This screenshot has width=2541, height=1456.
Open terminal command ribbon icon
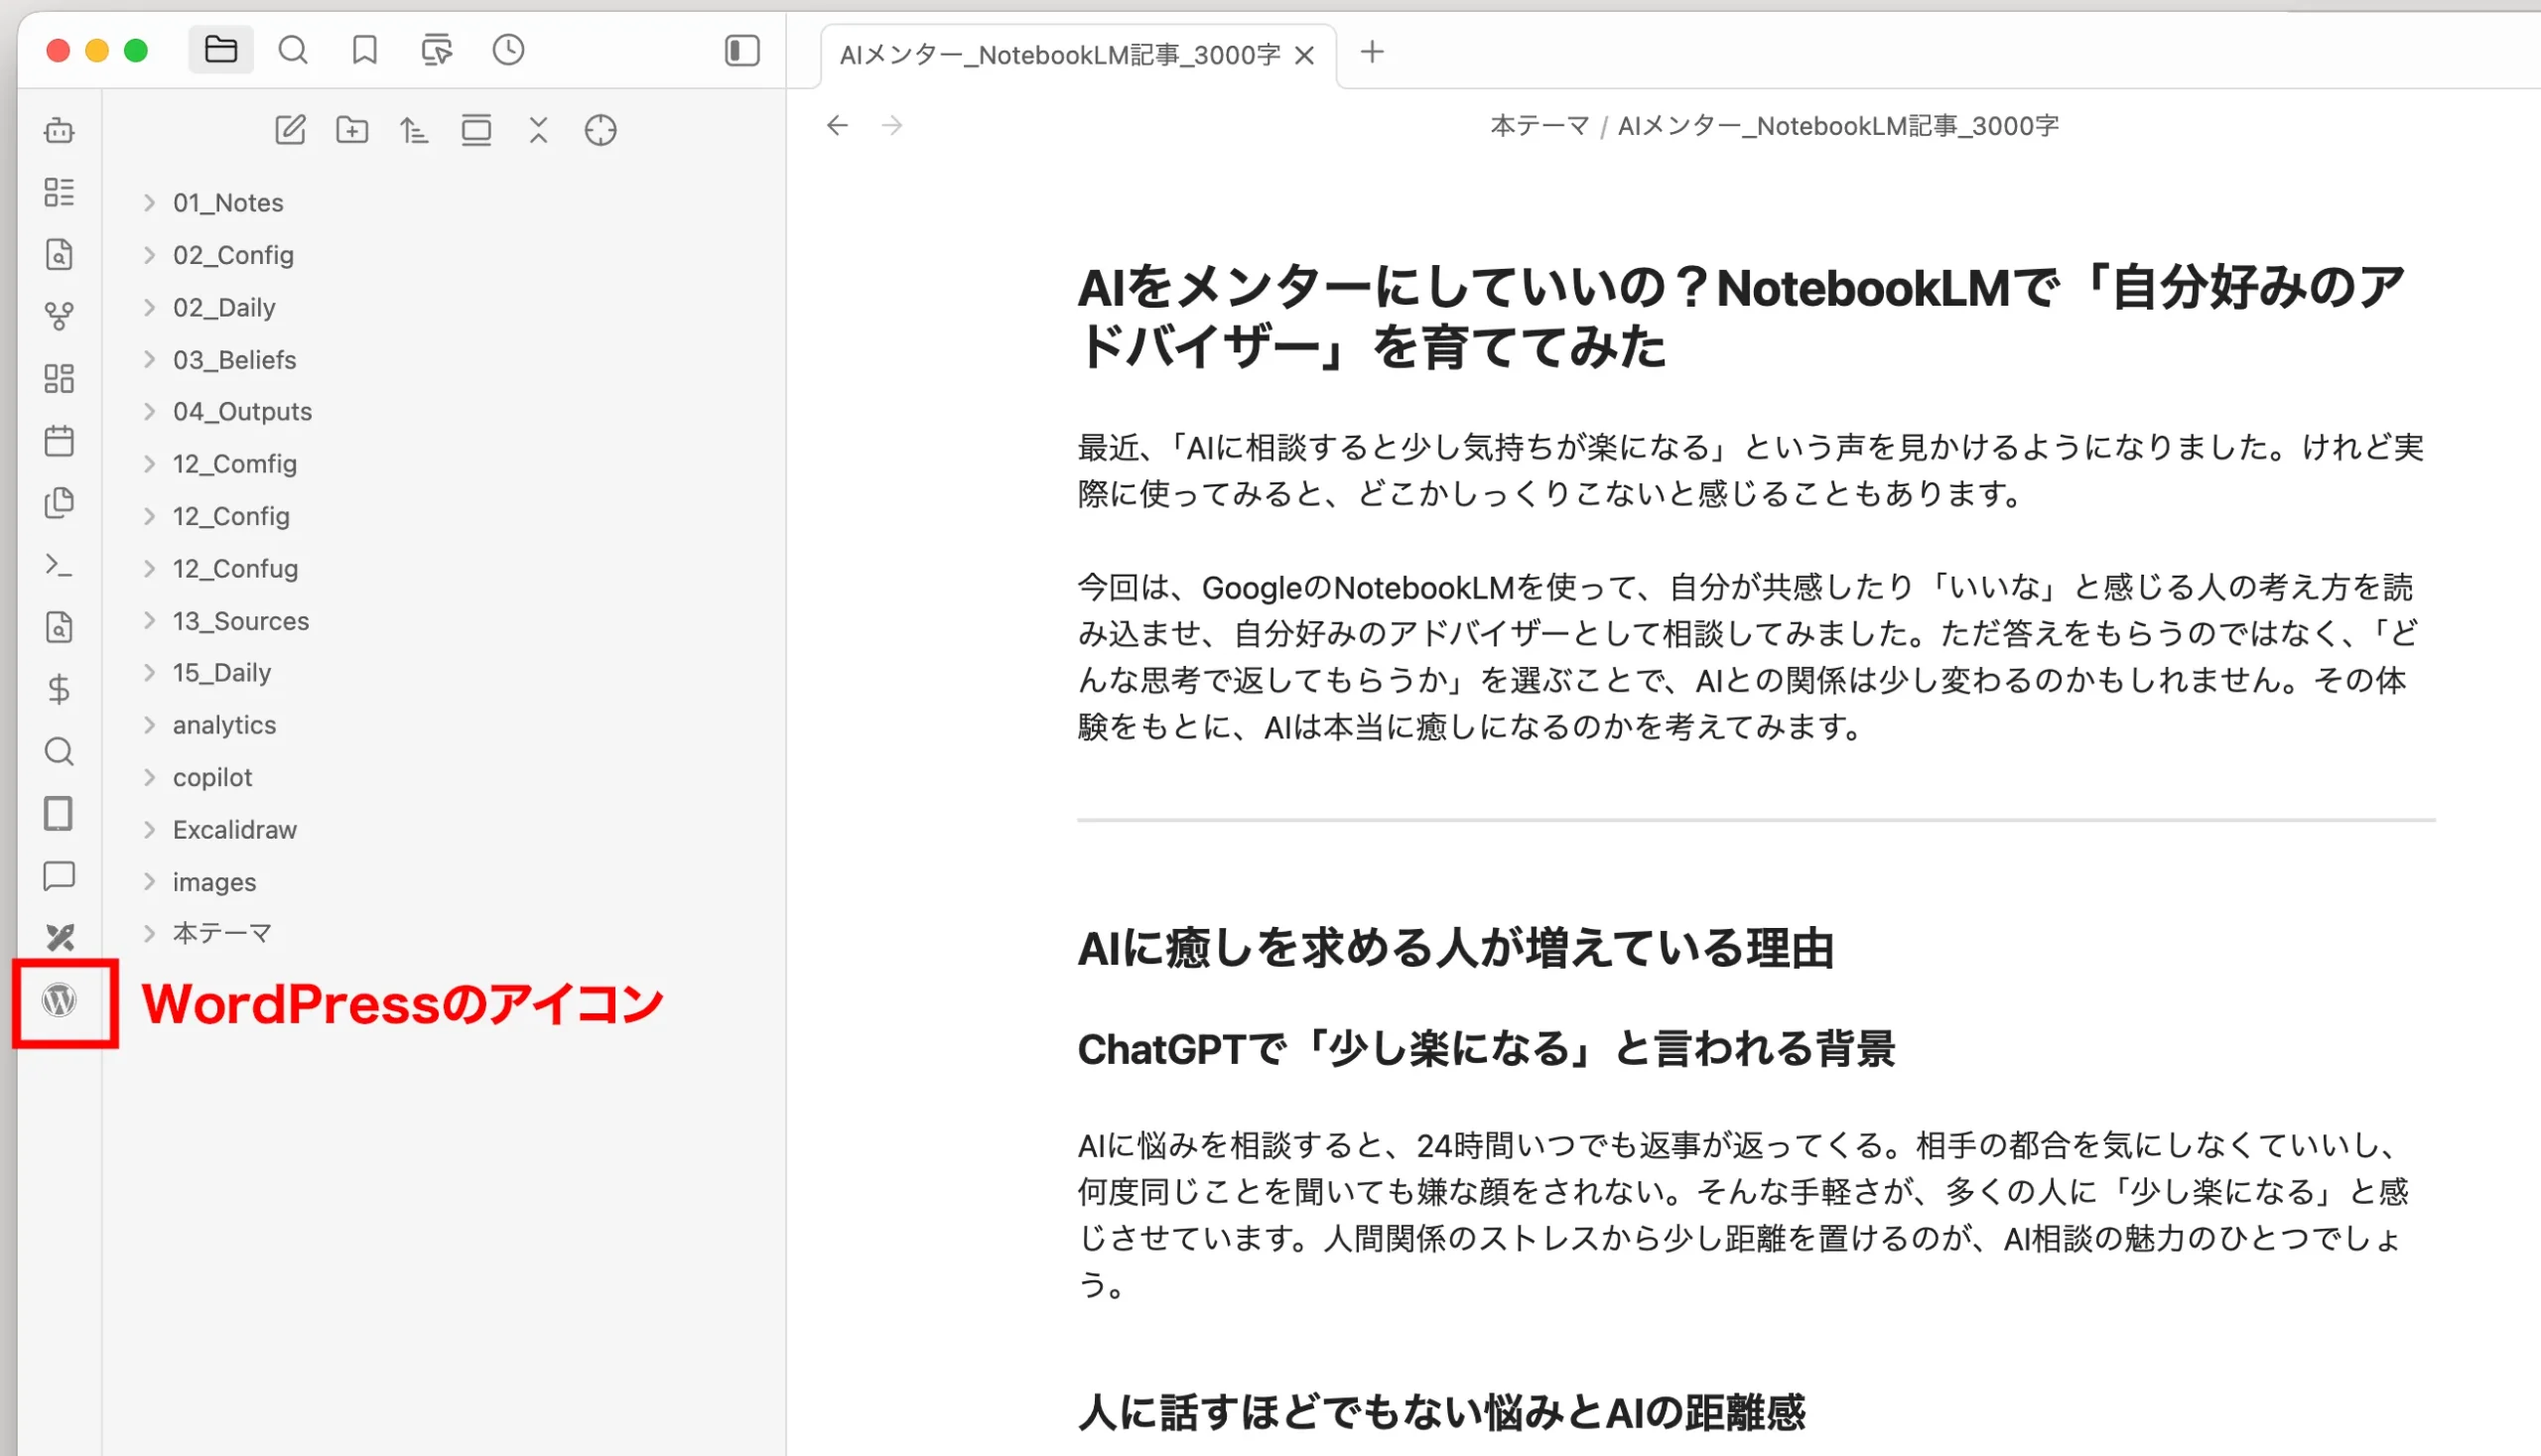[x=60, y=566]
